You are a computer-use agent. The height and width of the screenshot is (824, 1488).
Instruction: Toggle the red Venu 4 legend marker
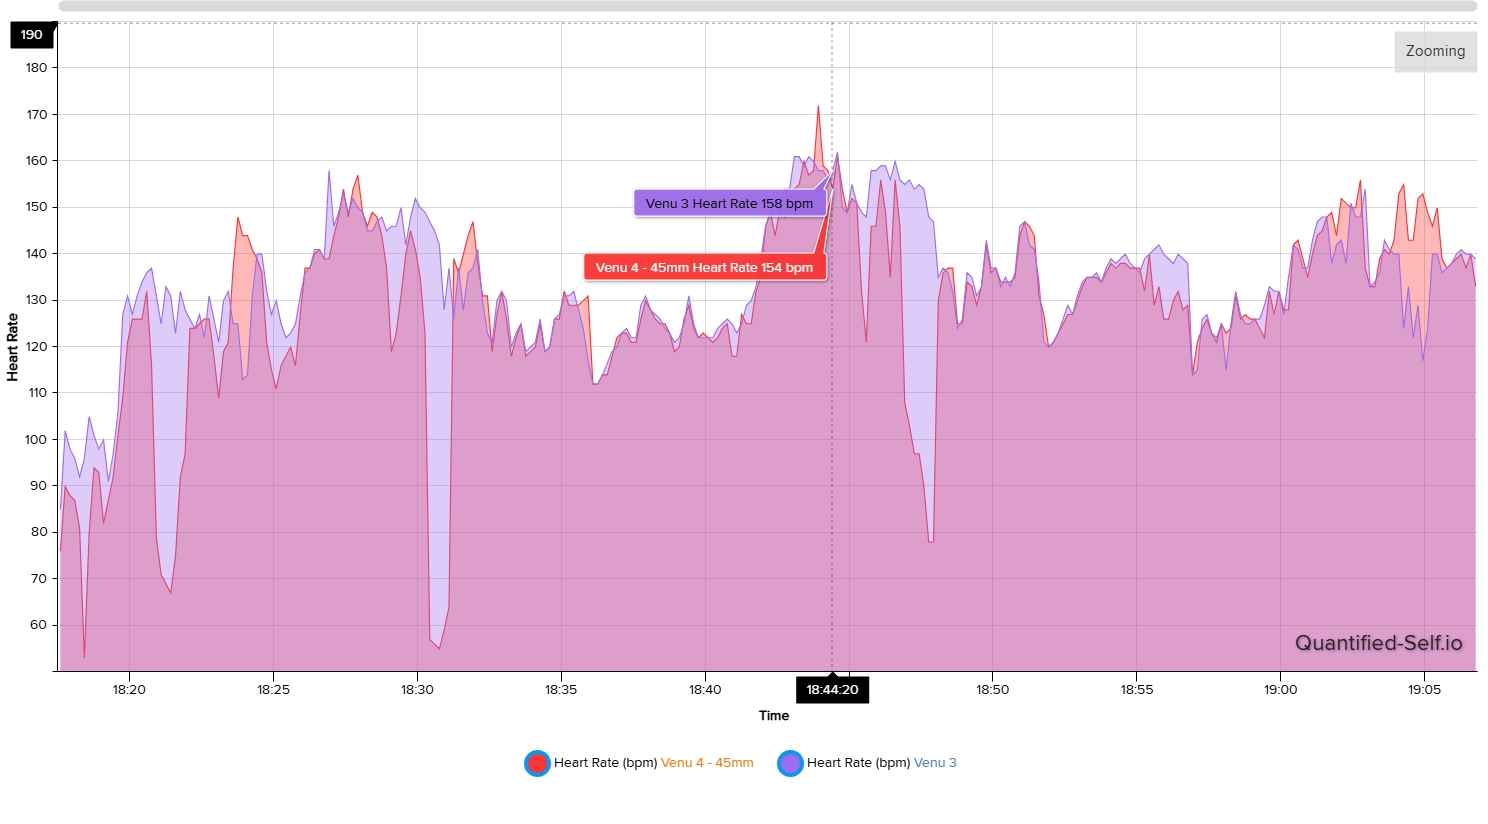537,763
